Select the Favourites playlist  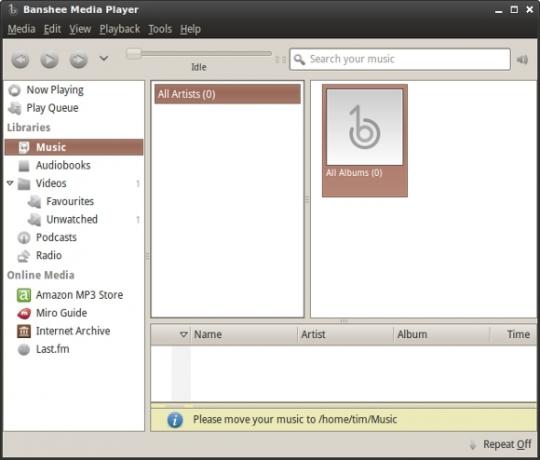[x=74, y=201]
